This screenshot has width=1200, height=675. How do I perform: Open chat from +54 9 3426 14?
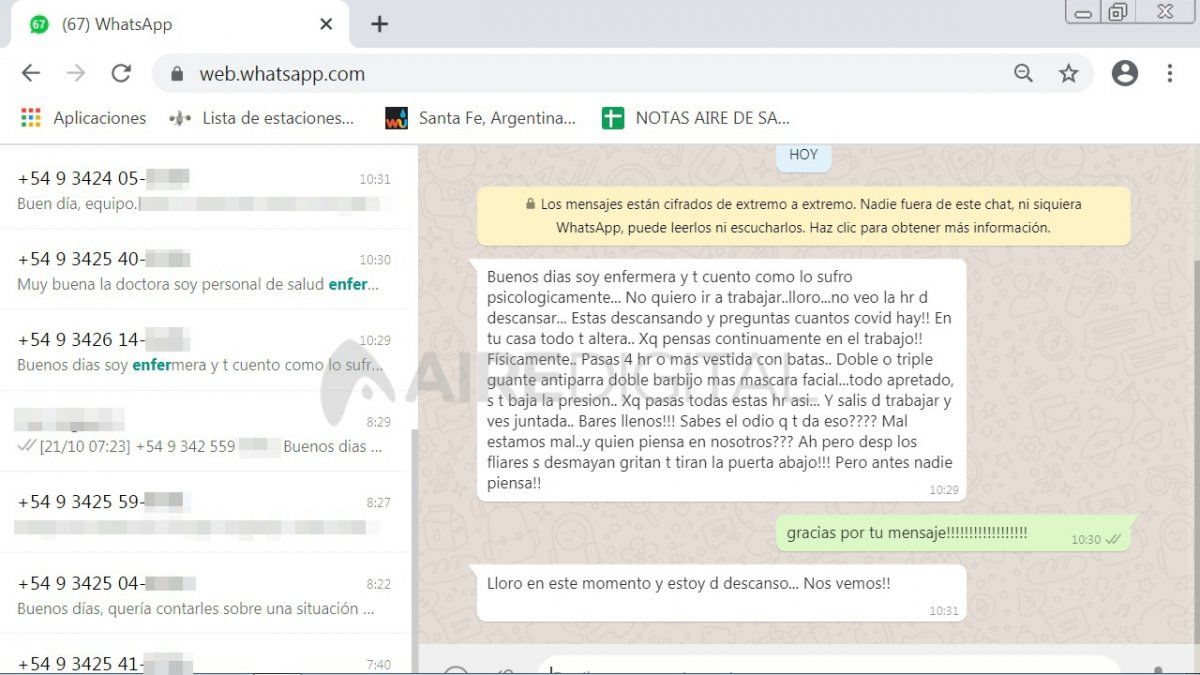click(204, 351)
